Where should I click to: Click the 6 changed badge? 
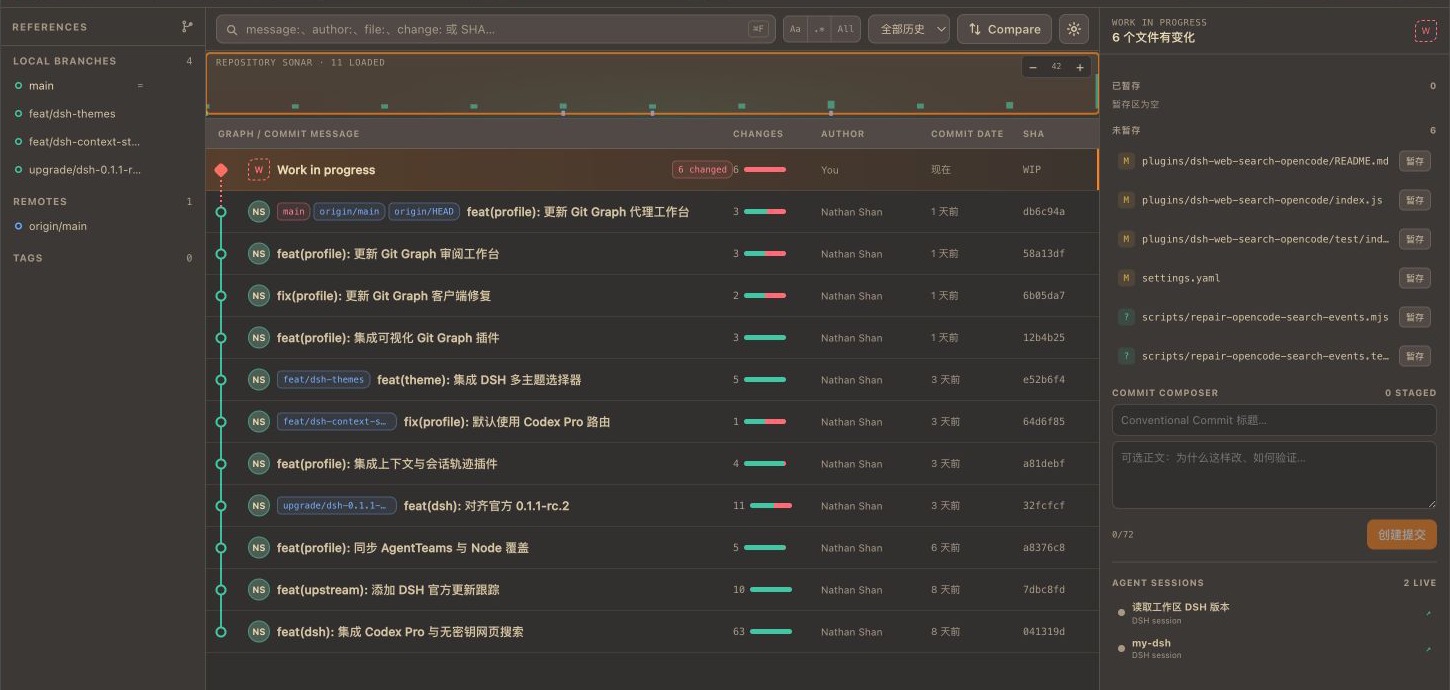coord(702,170)
